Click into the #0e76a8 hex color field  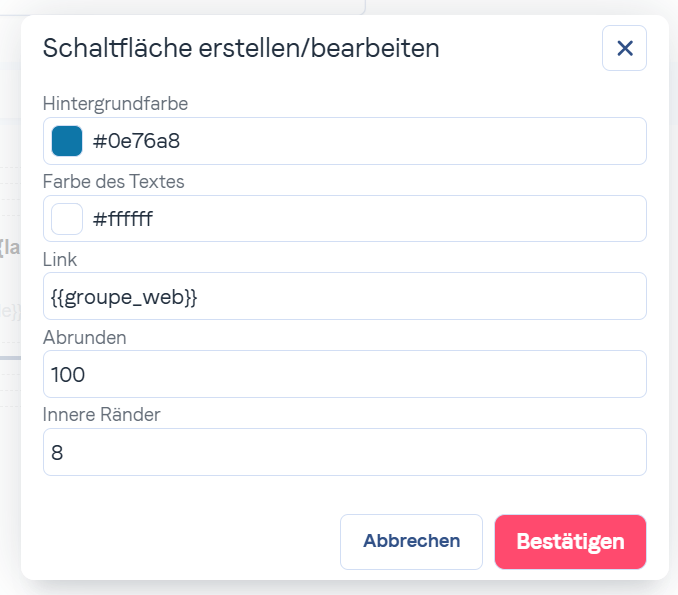(x=360, y=141)
